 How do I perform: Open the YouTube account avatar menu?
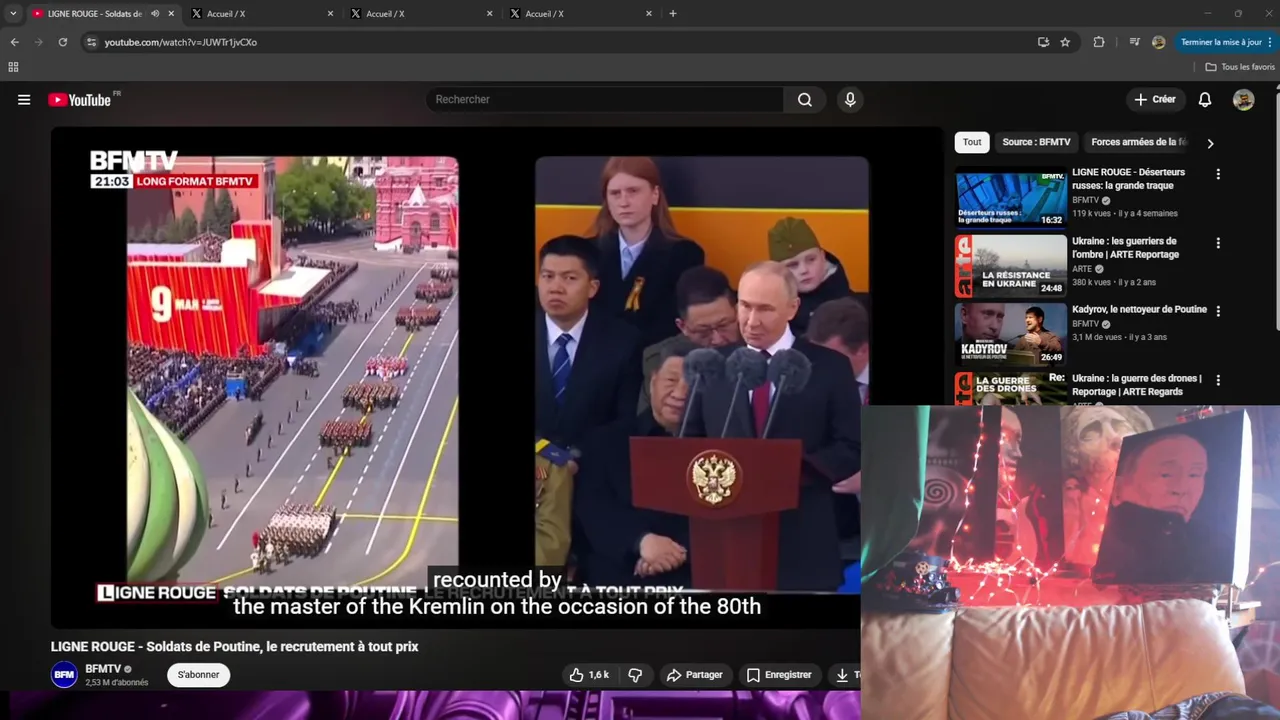[x=1243, y=100]
